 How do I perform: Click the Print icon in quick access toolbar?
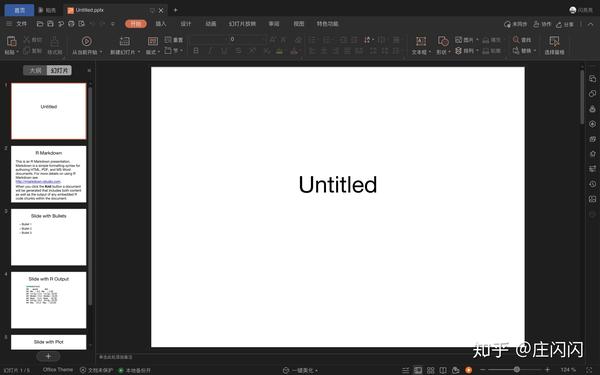coord(71,24)
